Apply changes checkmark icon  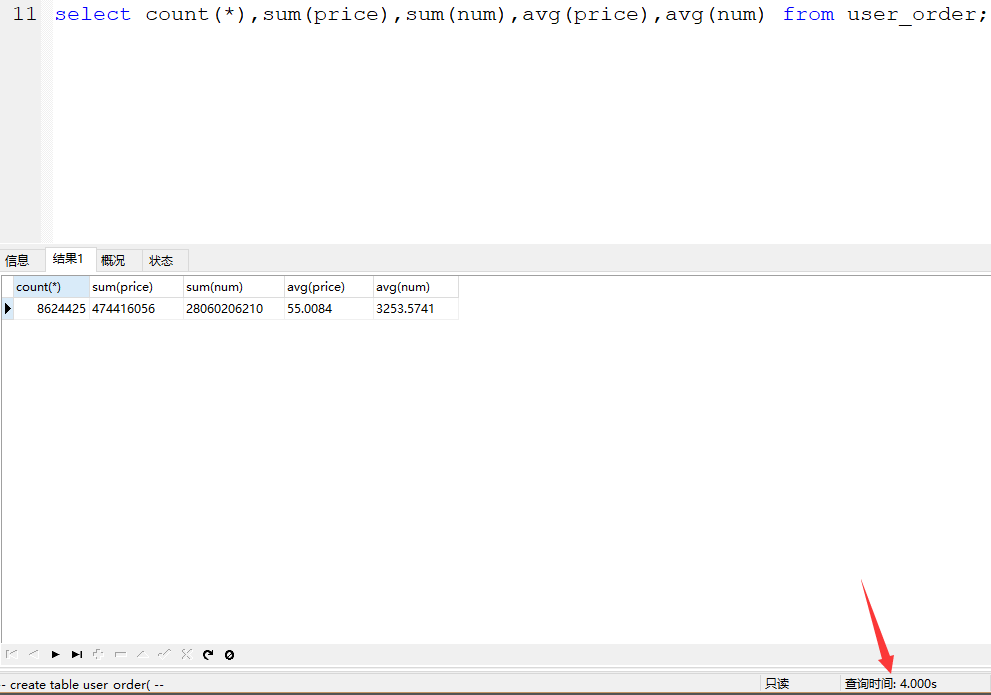tap(164, 655)
